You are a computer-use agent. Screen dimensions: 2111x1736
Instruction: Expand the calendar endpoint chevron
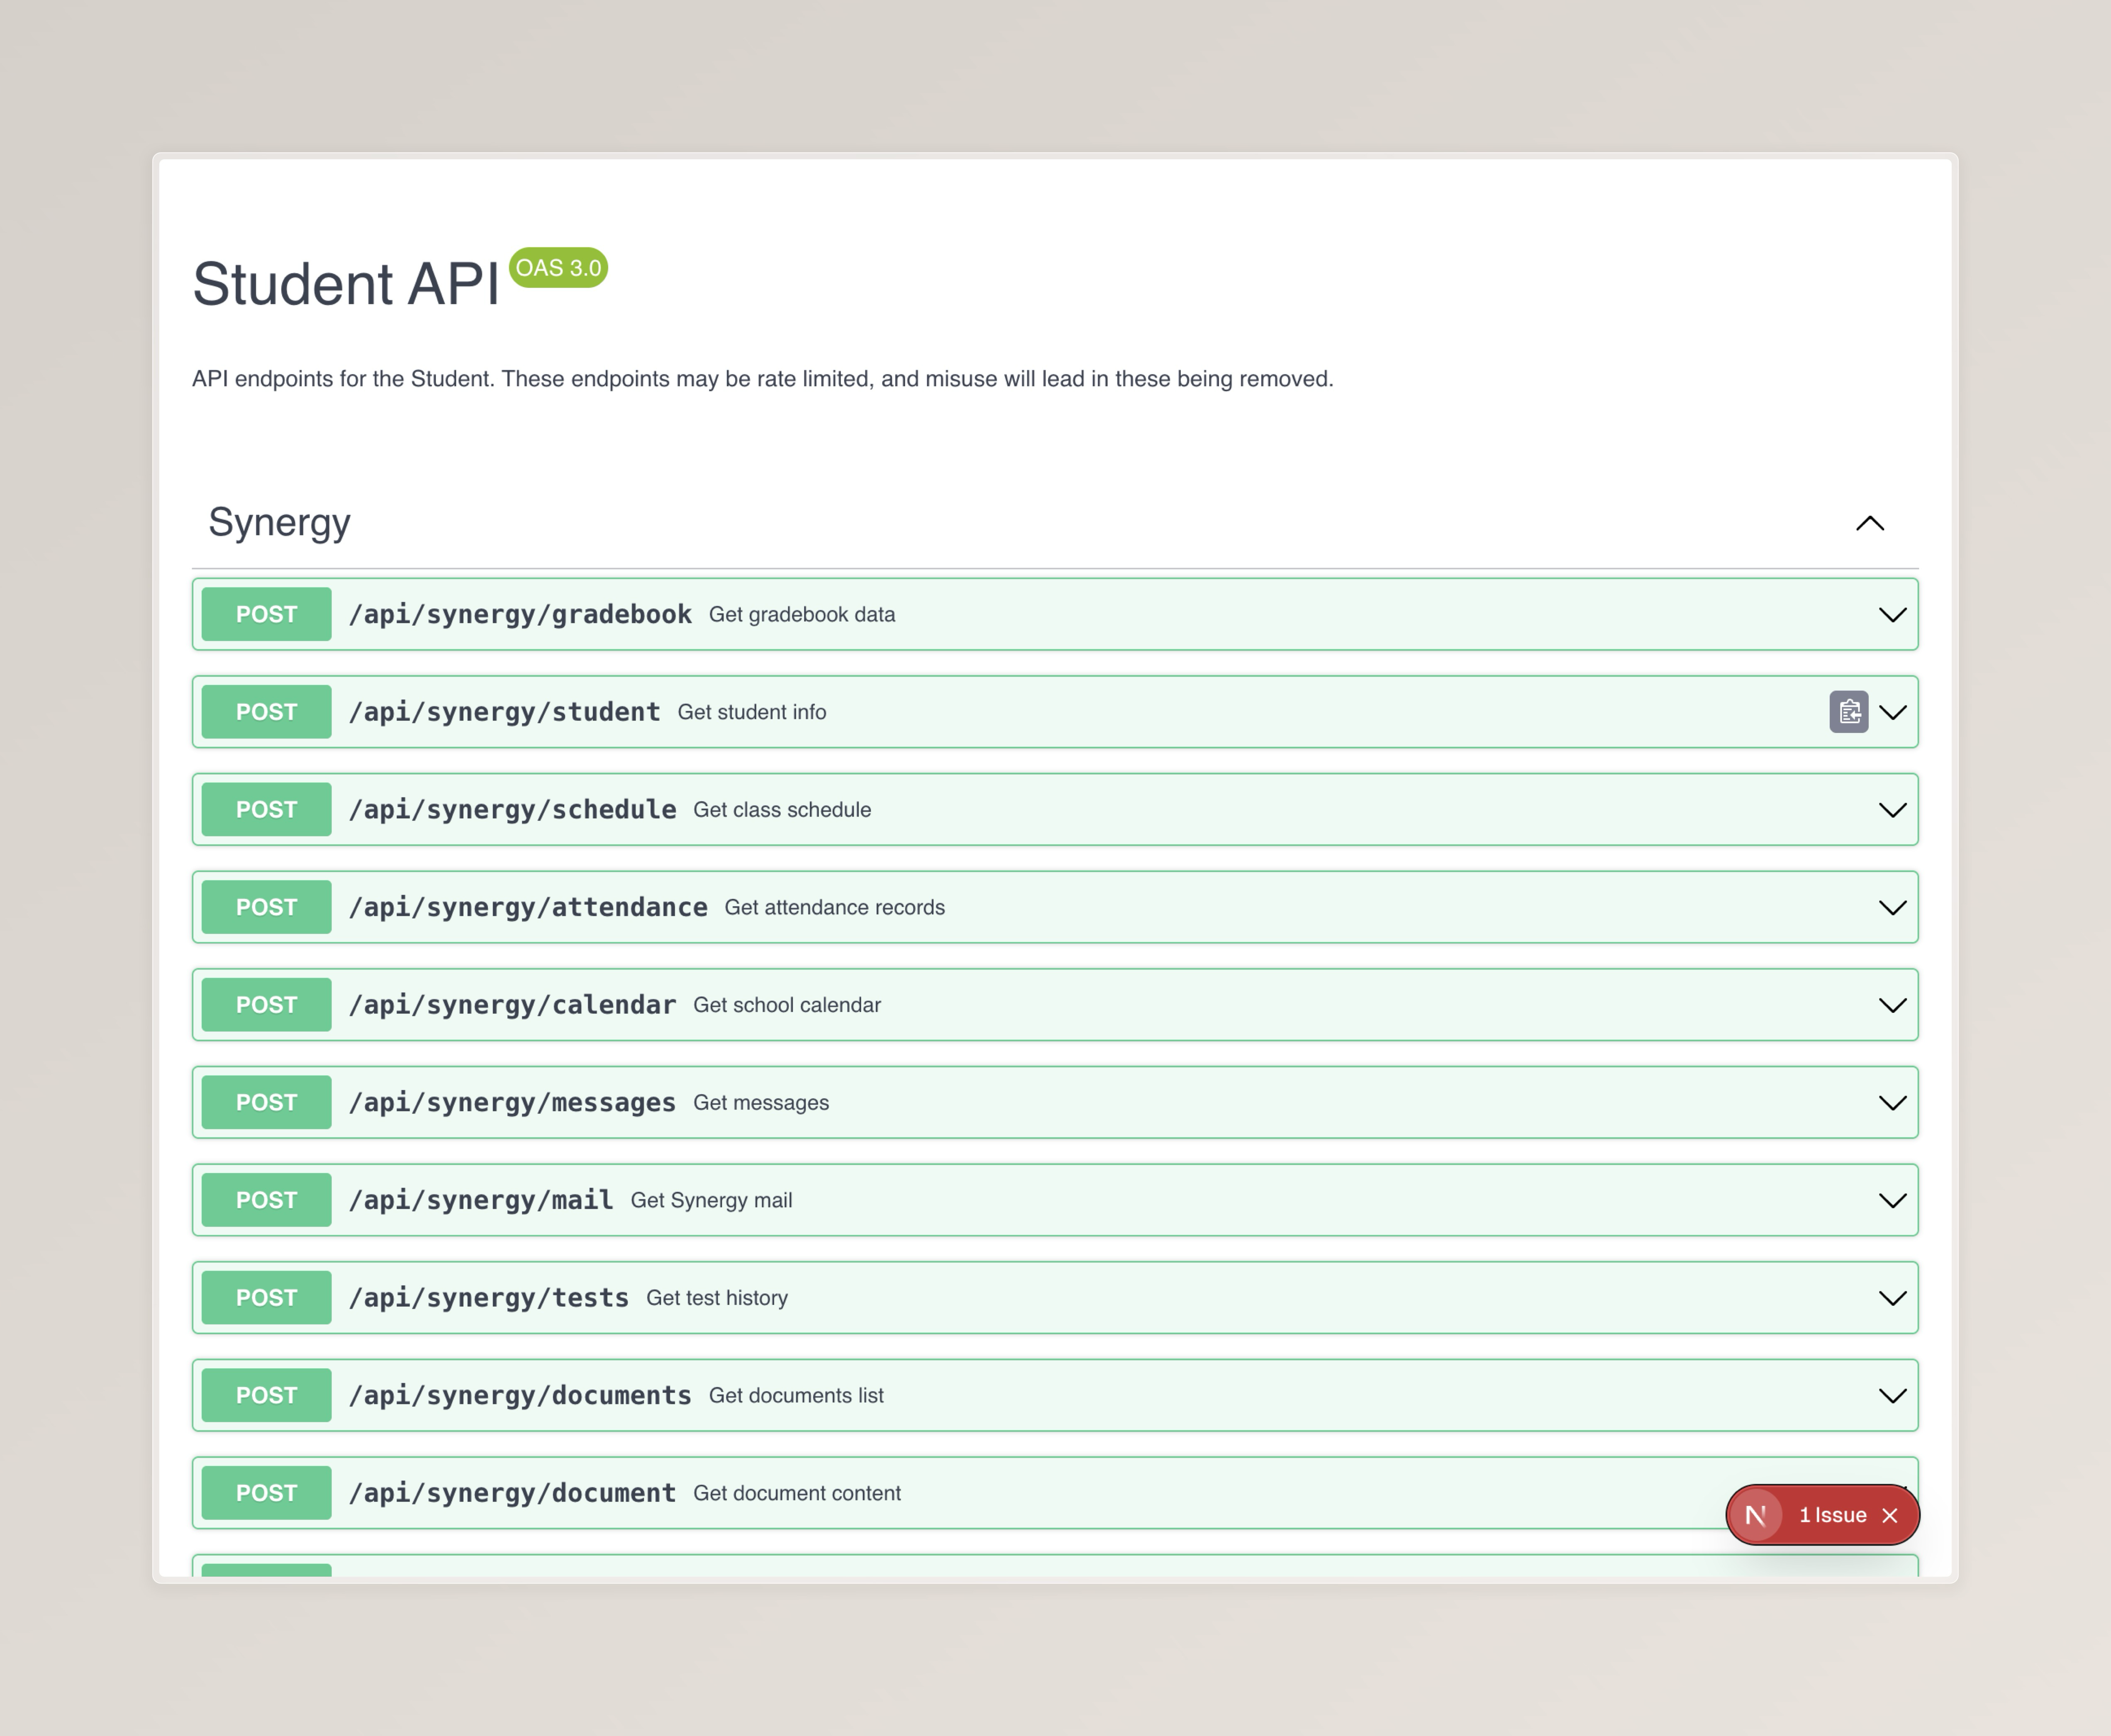[x=1892, y=1005]
